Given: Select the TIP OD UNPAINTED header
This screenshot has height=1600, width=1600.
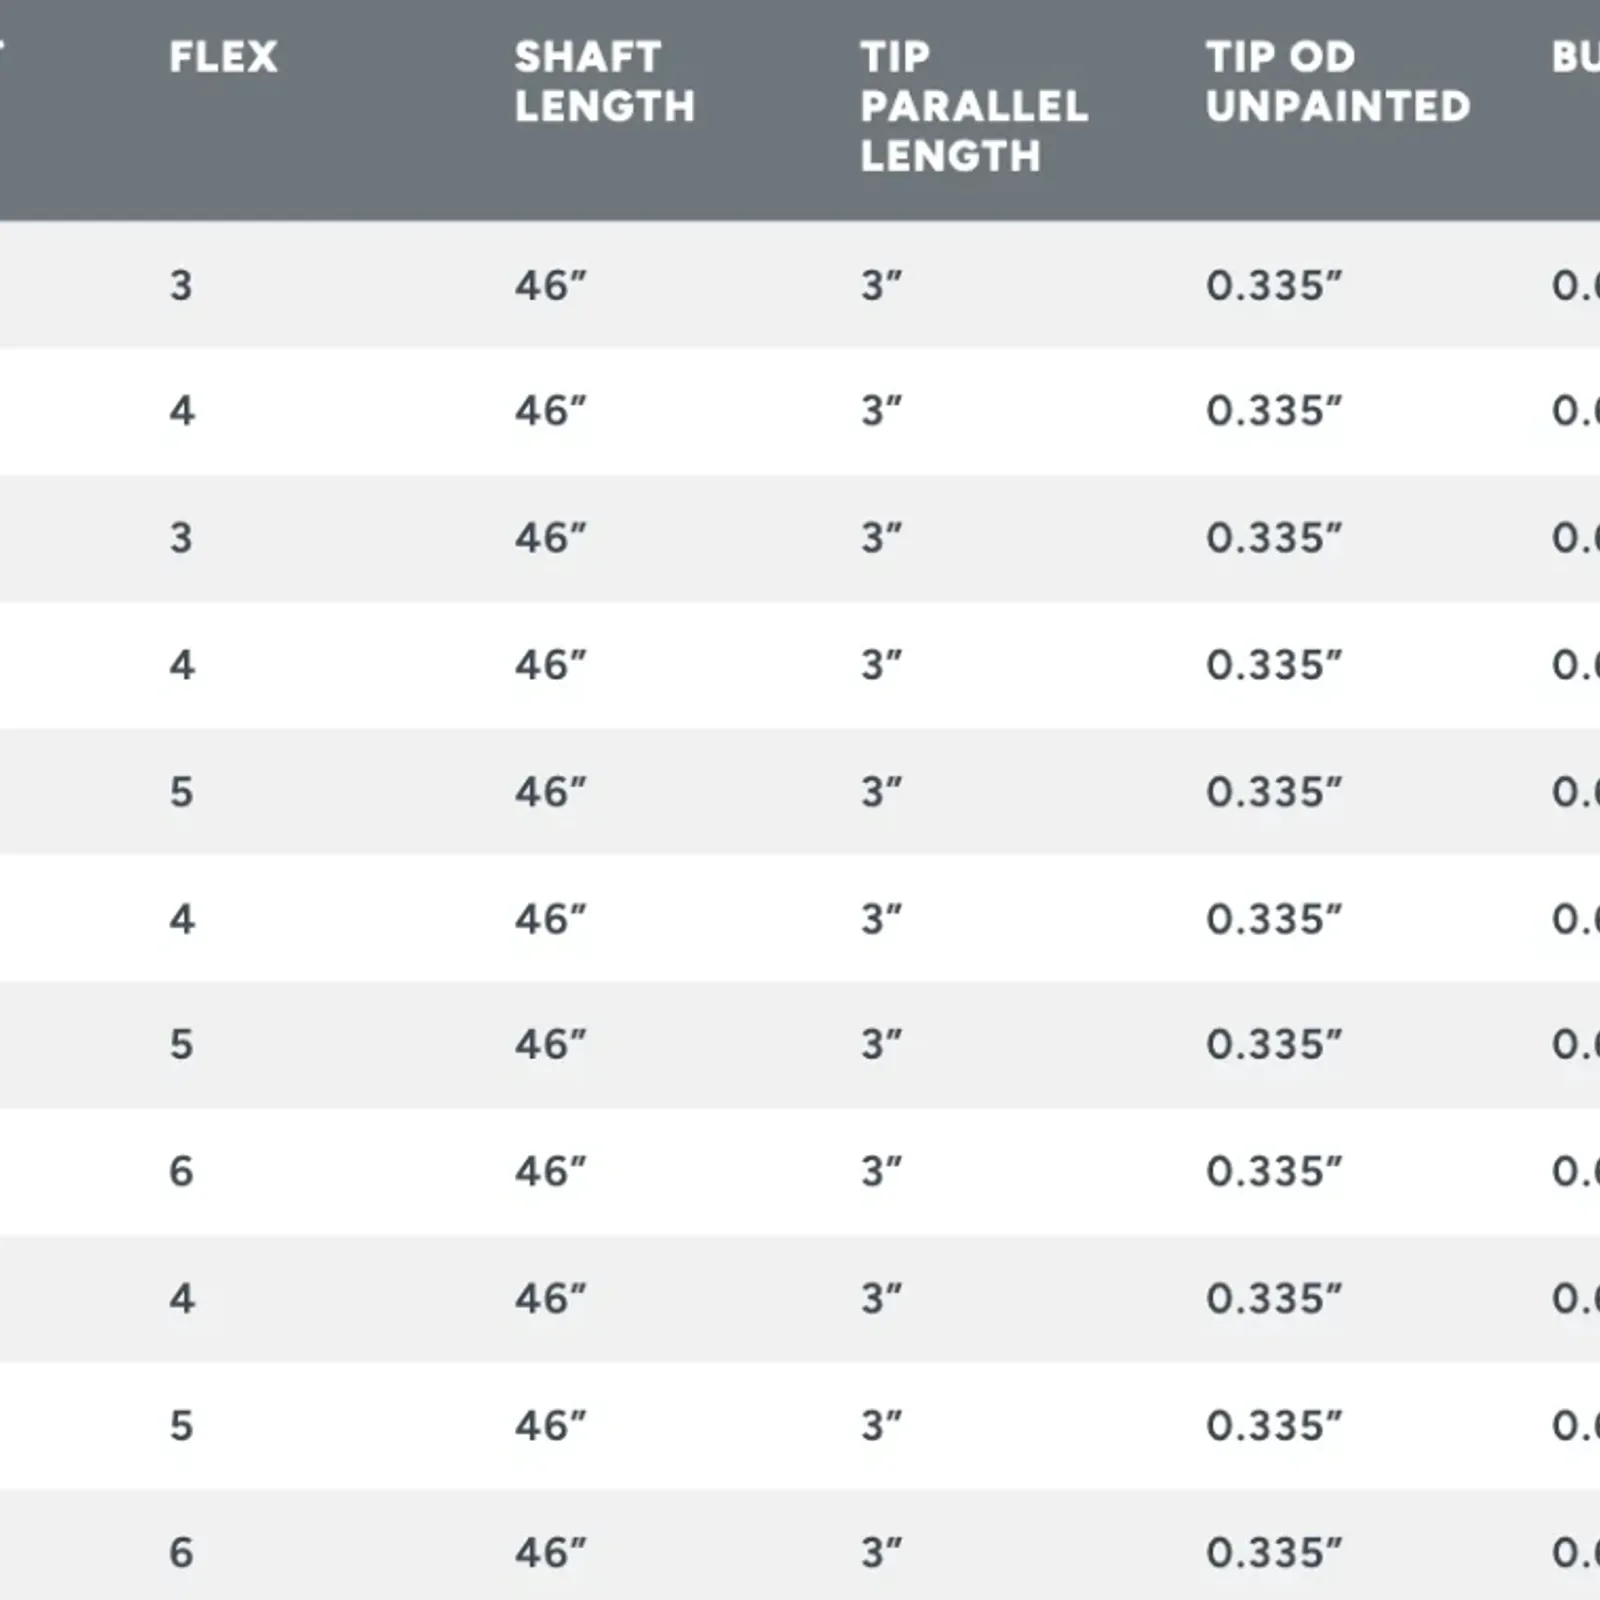Looking at the screenshot, I should click(1338, 82).
